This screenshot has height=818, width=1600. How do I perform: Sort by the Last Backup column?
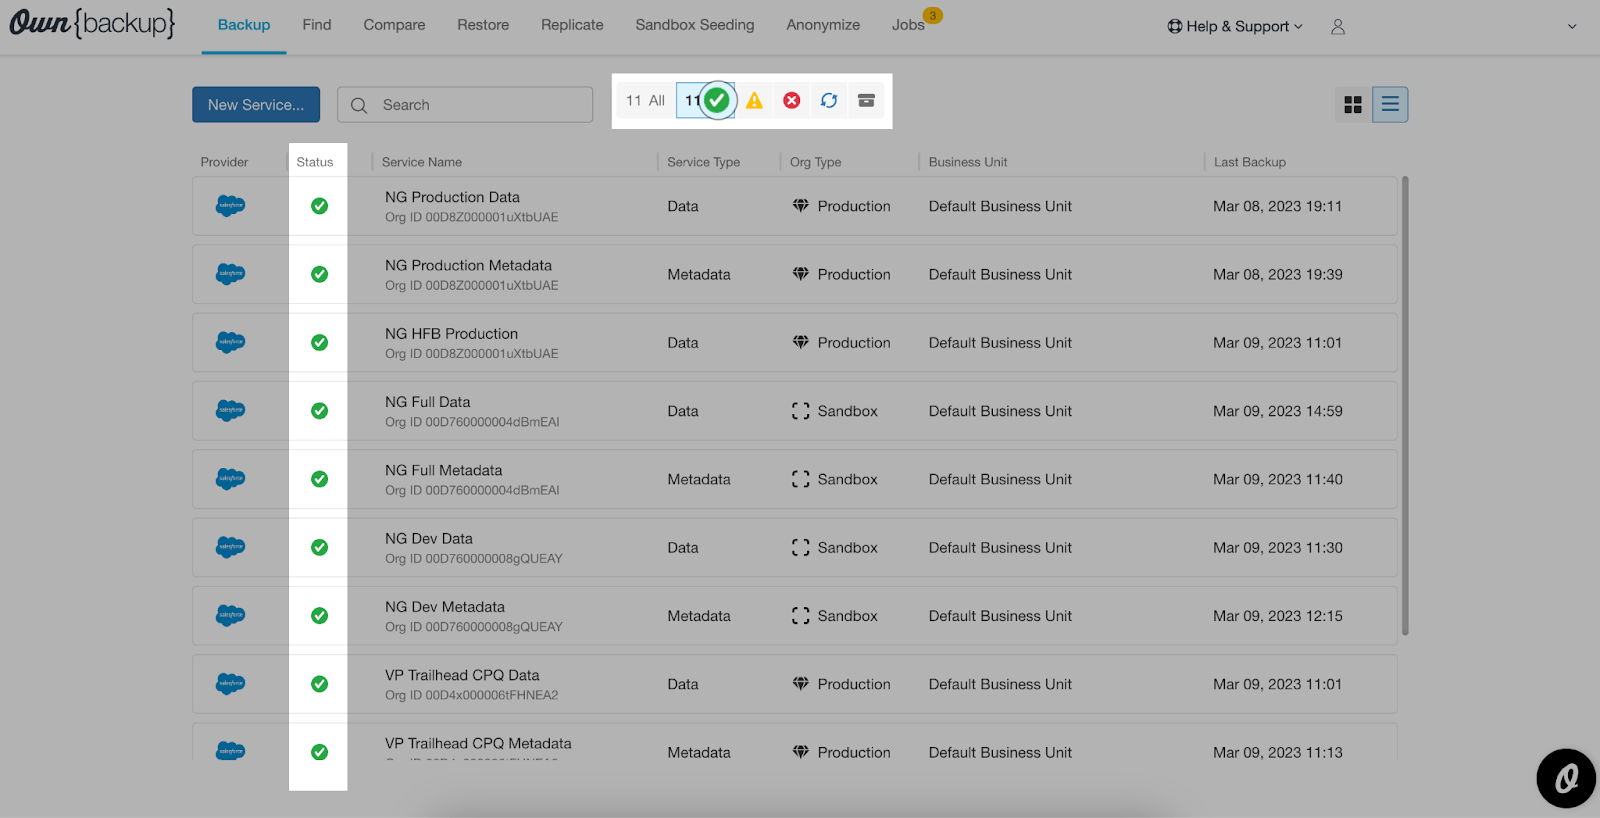[1249, 162]
